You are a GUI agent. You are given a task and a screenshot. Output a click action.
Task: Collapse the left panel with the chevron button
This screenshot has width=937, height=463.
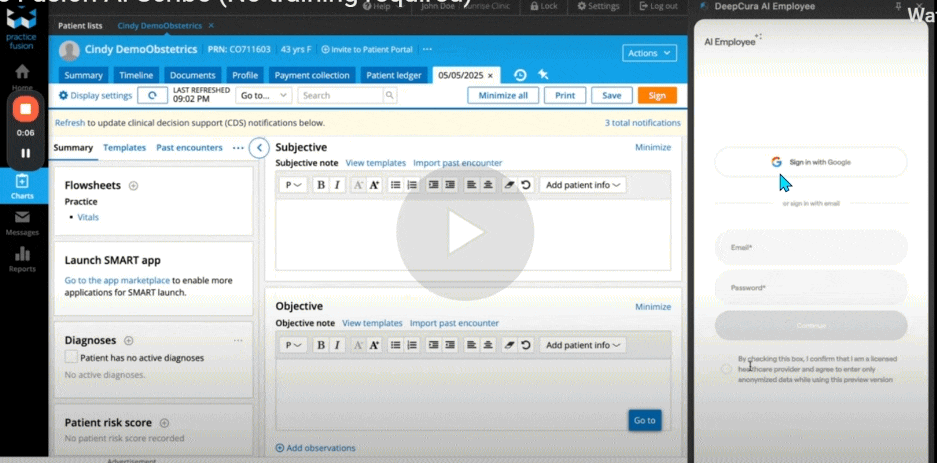coord(259,148)
